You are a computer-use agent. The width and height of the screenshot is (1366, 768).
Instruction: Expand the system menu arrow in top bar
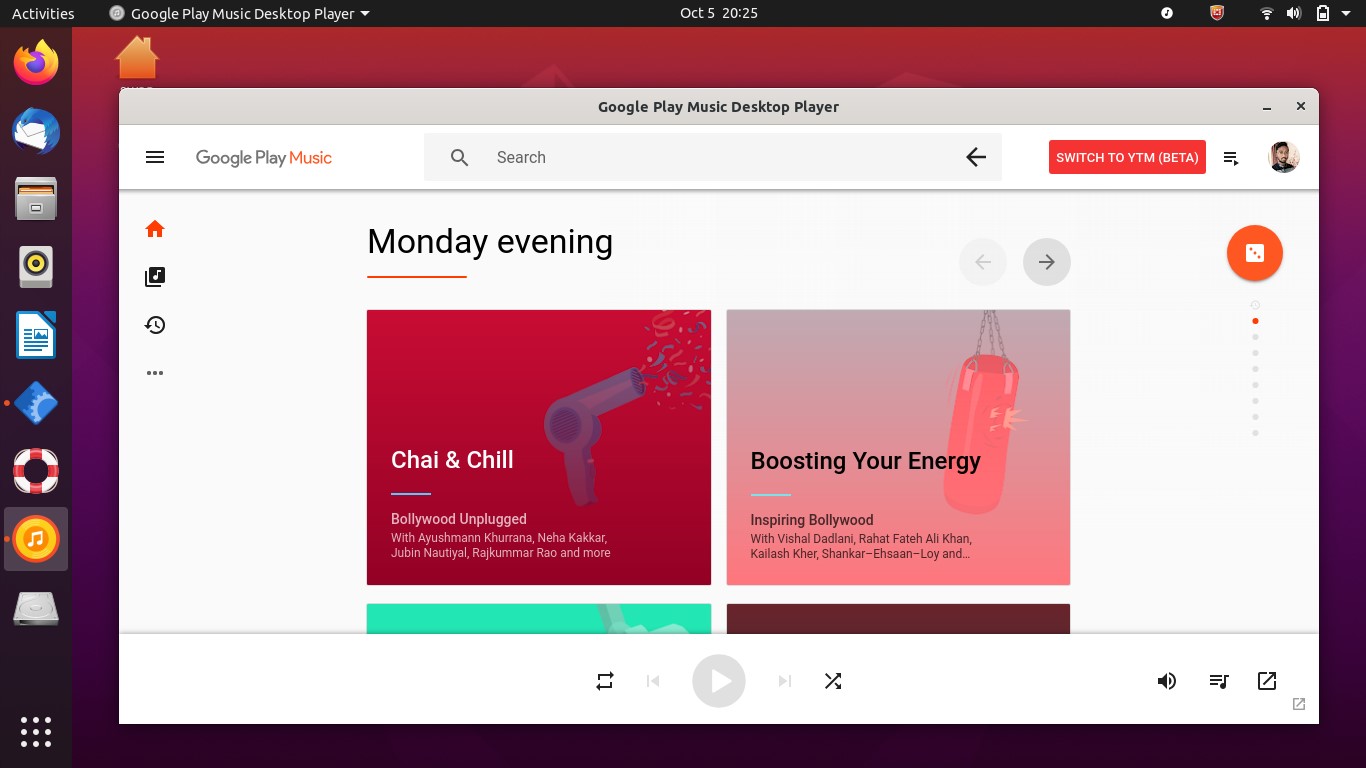[x=1347, y=14]
